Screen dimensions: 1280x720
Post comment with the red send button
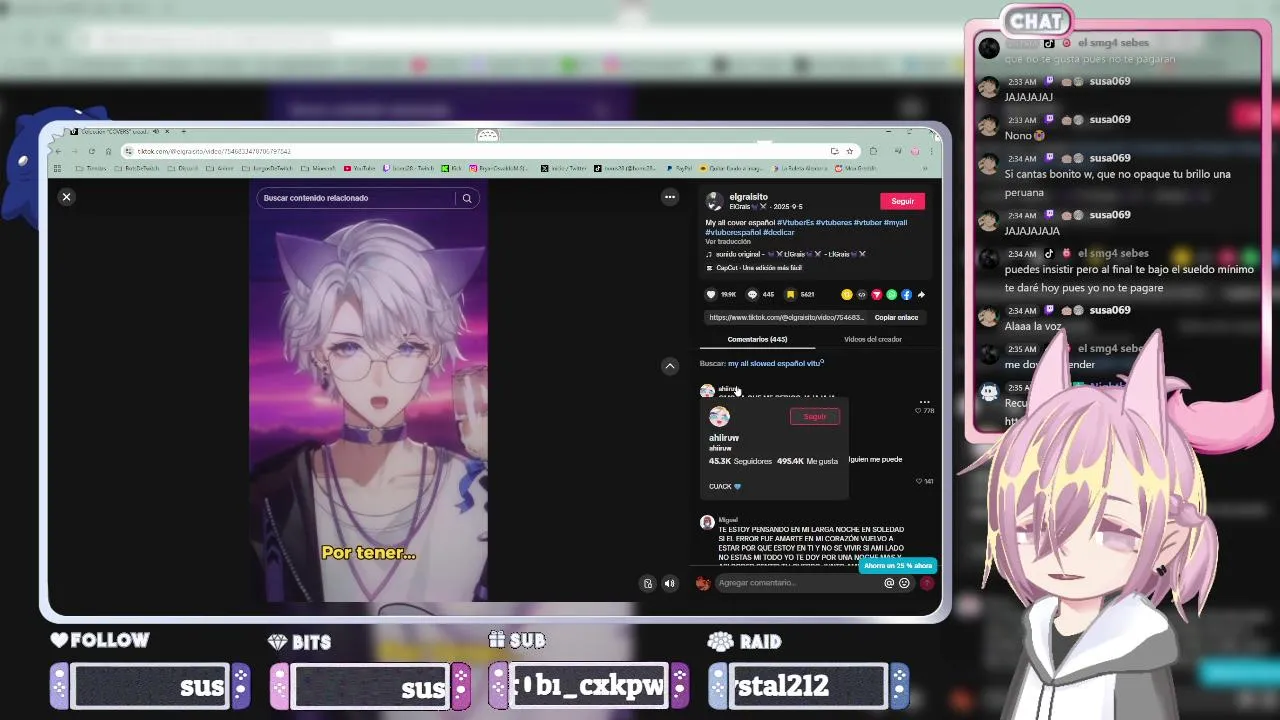[927, 583]
